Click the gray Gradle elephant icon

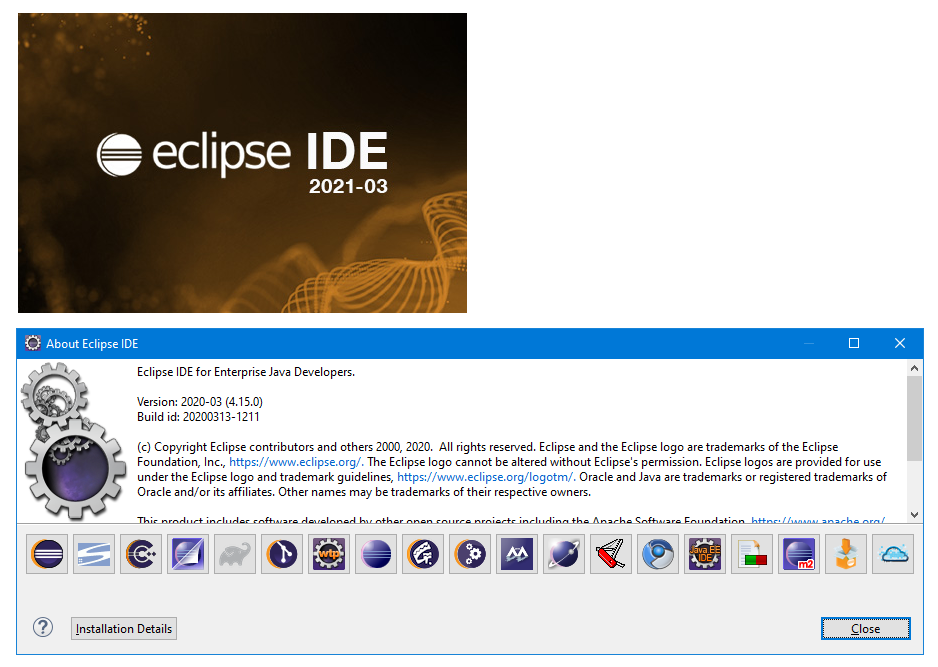235,554
